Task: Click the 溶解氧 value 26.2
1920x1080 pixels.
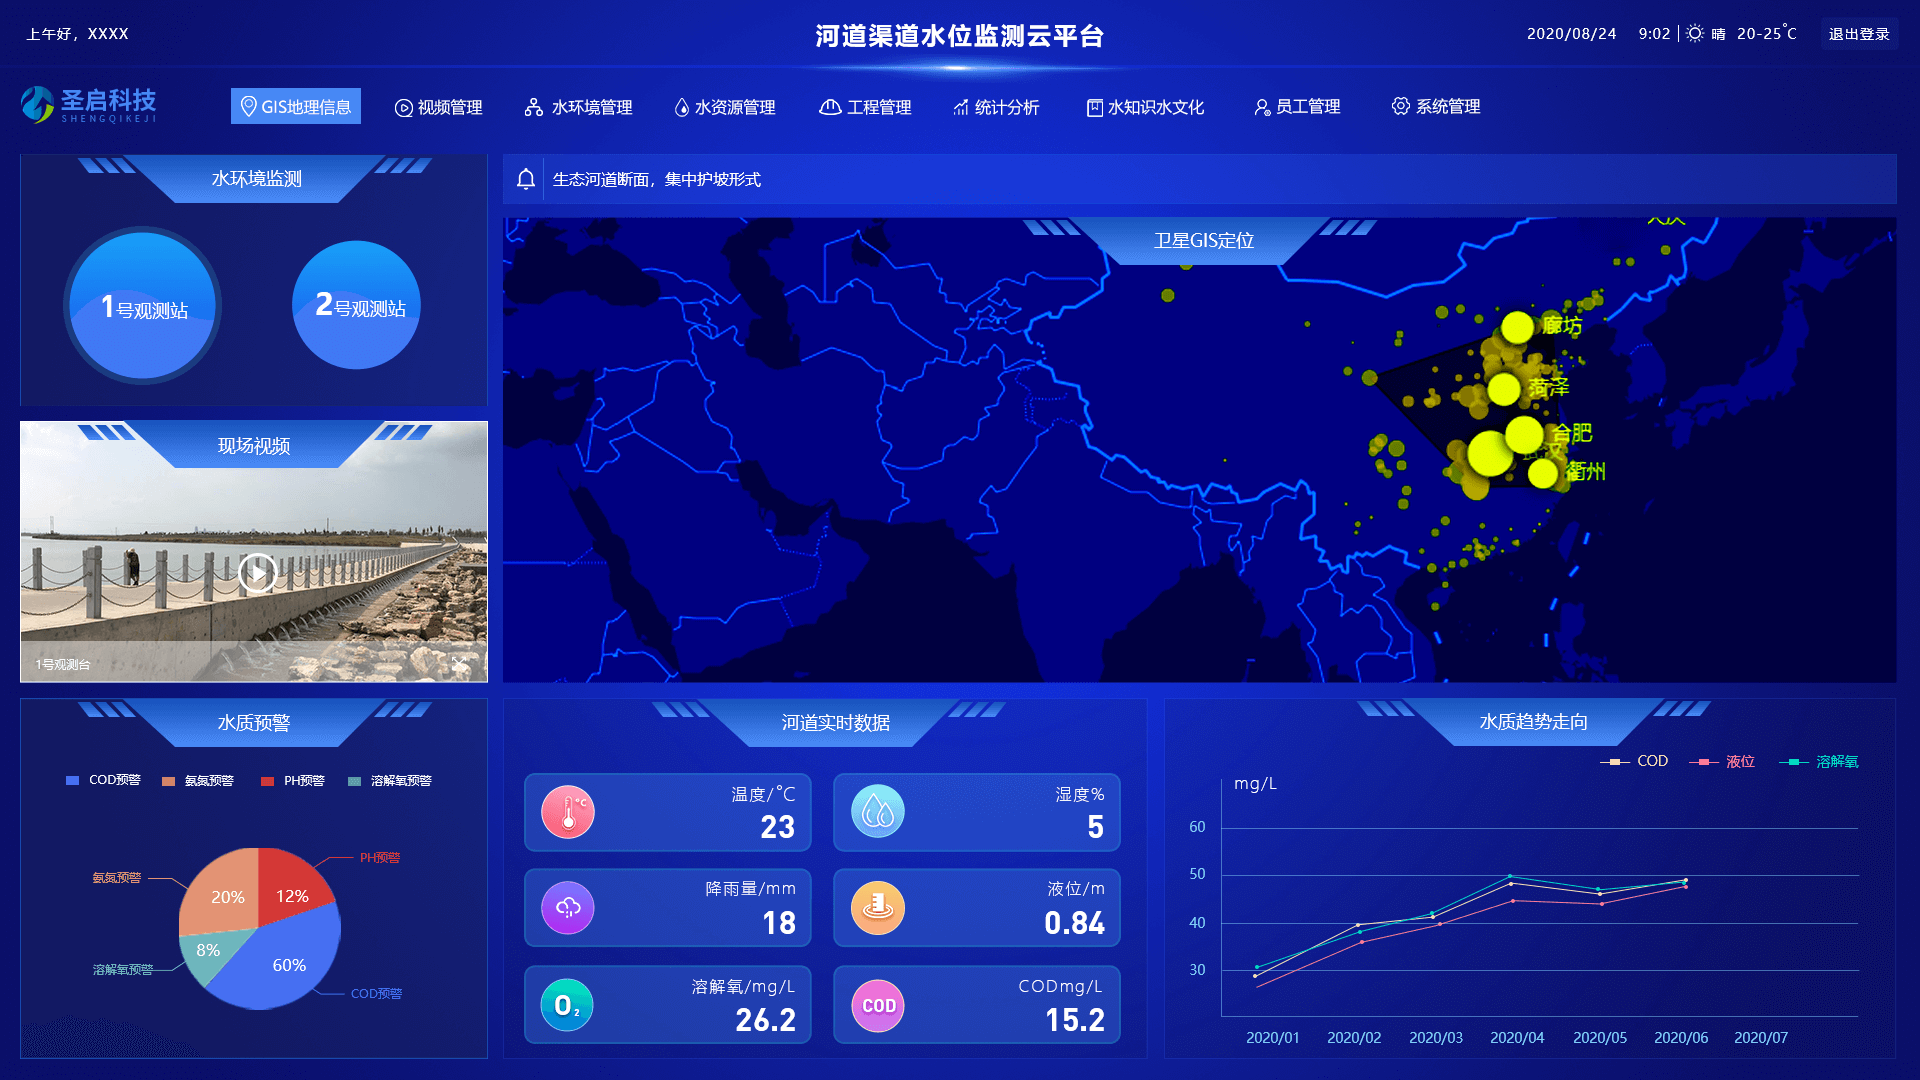Action: point(766,1020)
